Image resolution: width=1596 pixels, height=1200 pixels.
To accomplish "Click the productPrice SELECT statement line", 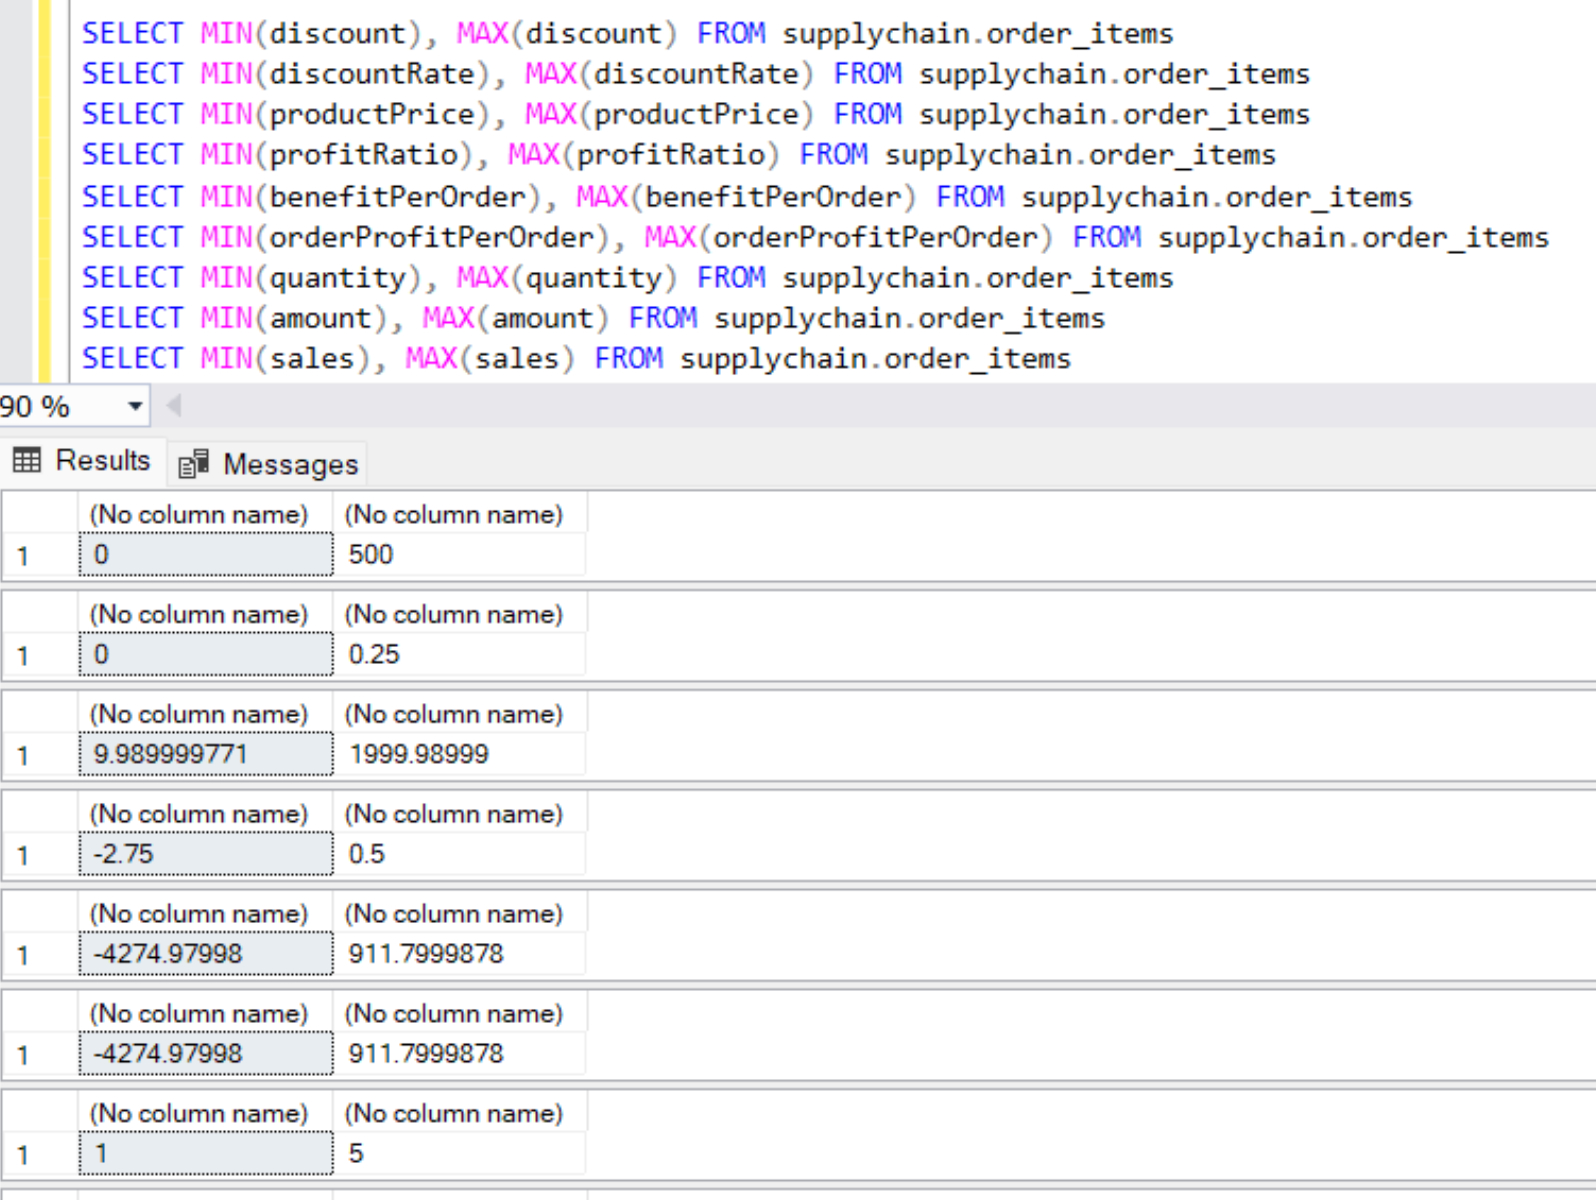I will pos(695,114).
